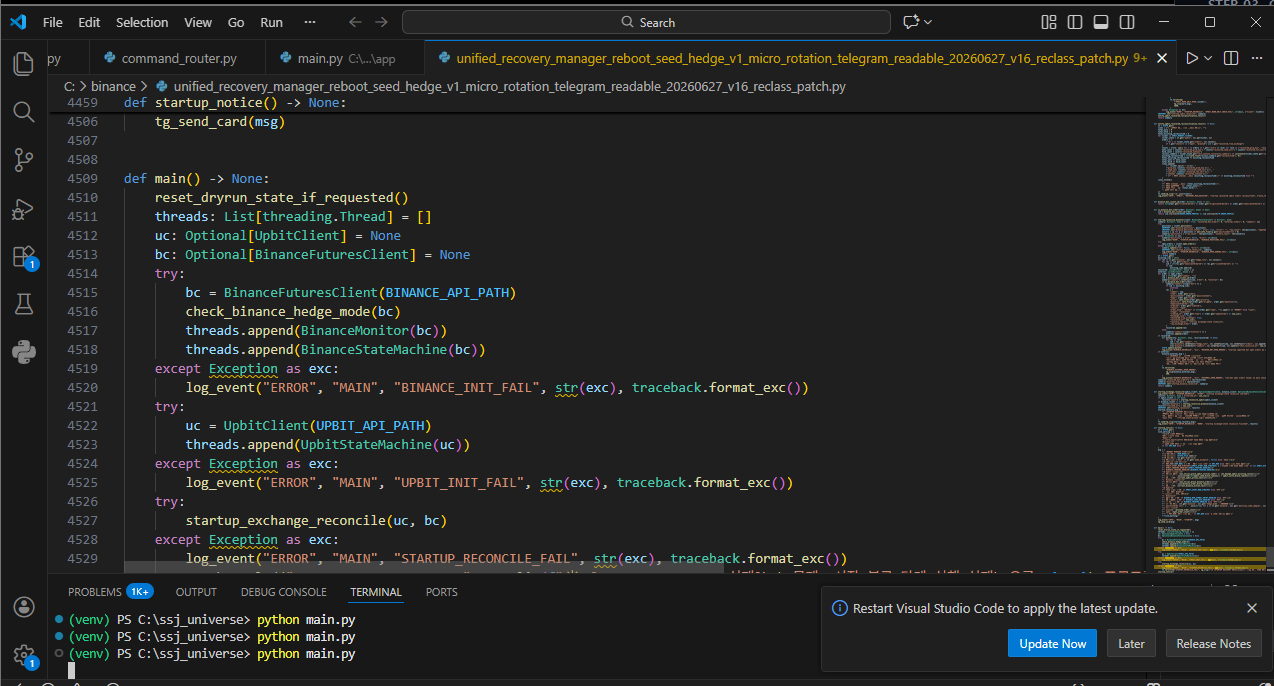Click "BINANCE_INIT_FAIL" string in code
Image resolution: width=1274 pixels, height=686 pixels.
[x=469, y=387]
